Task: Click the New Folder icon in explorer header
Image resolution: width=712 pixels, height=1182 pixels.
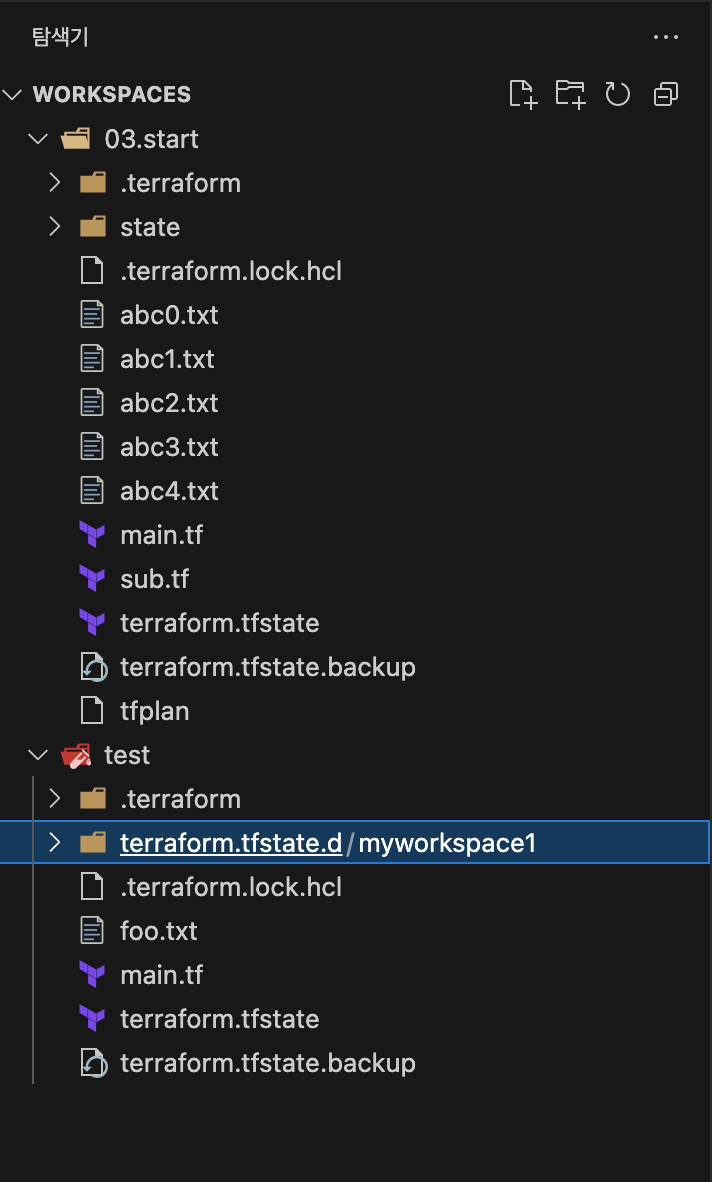Action: [570, 94]
